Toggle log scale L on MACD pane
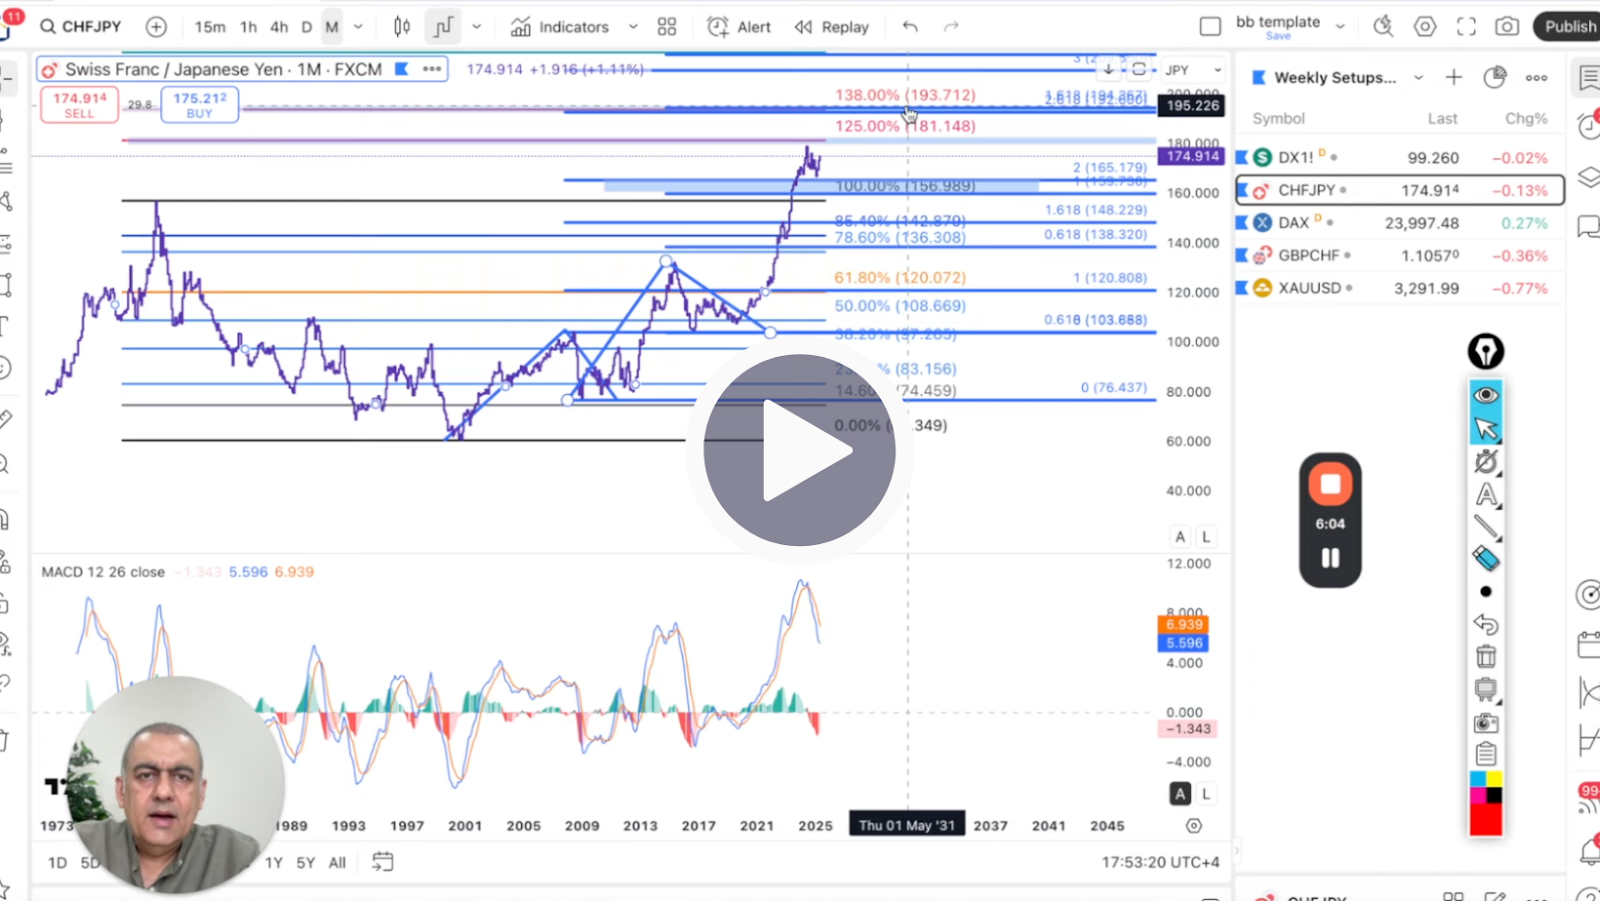The width and height of the screenshot is (1600, 901). [x=1206, y=794]
